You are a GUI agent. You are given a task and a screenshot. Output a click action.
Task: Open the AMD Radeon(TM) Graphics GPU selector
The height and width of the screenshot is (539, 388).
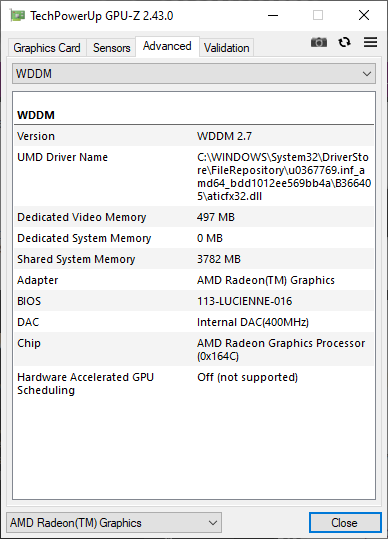click(114, 523)
